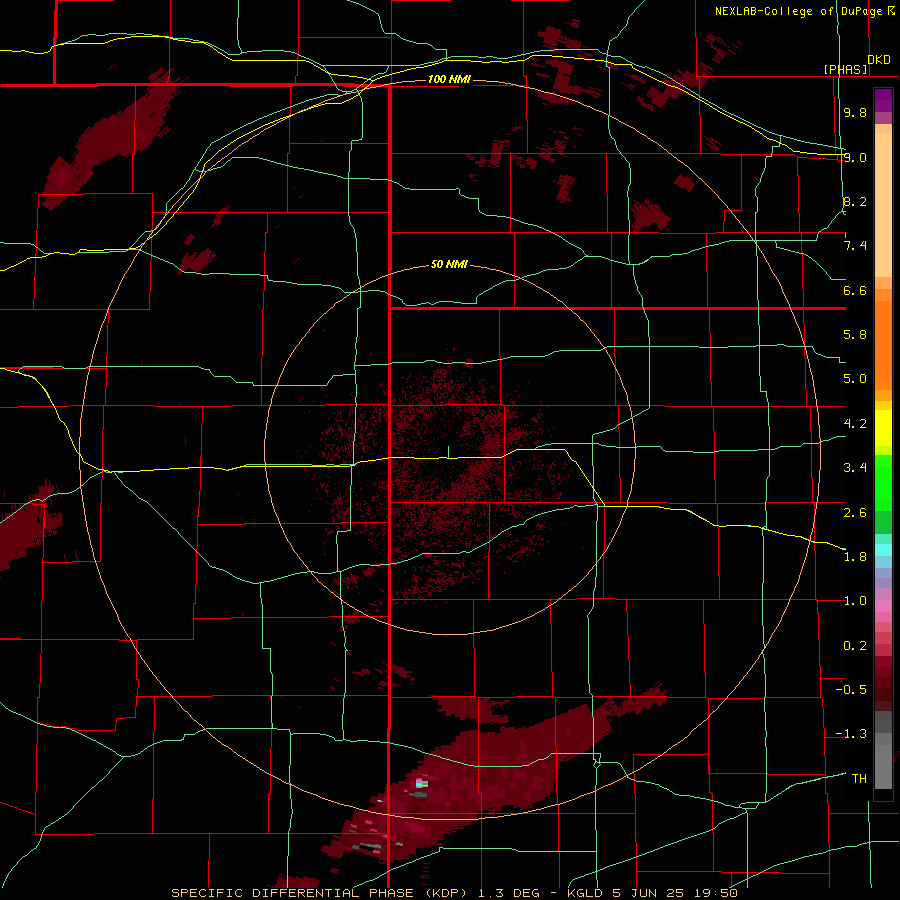
Task: Click the 9.0 scale value
Action: 855,157
